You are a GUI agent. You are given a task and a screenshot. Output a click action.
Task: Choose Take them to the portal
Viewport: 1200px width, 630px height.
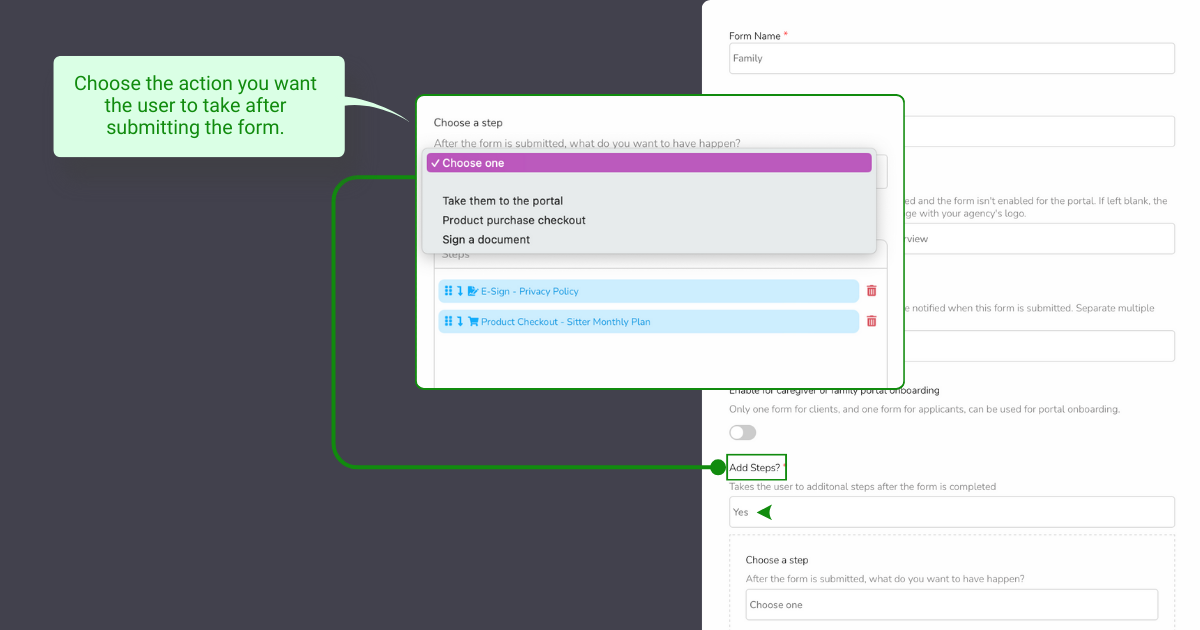[502, 201]
